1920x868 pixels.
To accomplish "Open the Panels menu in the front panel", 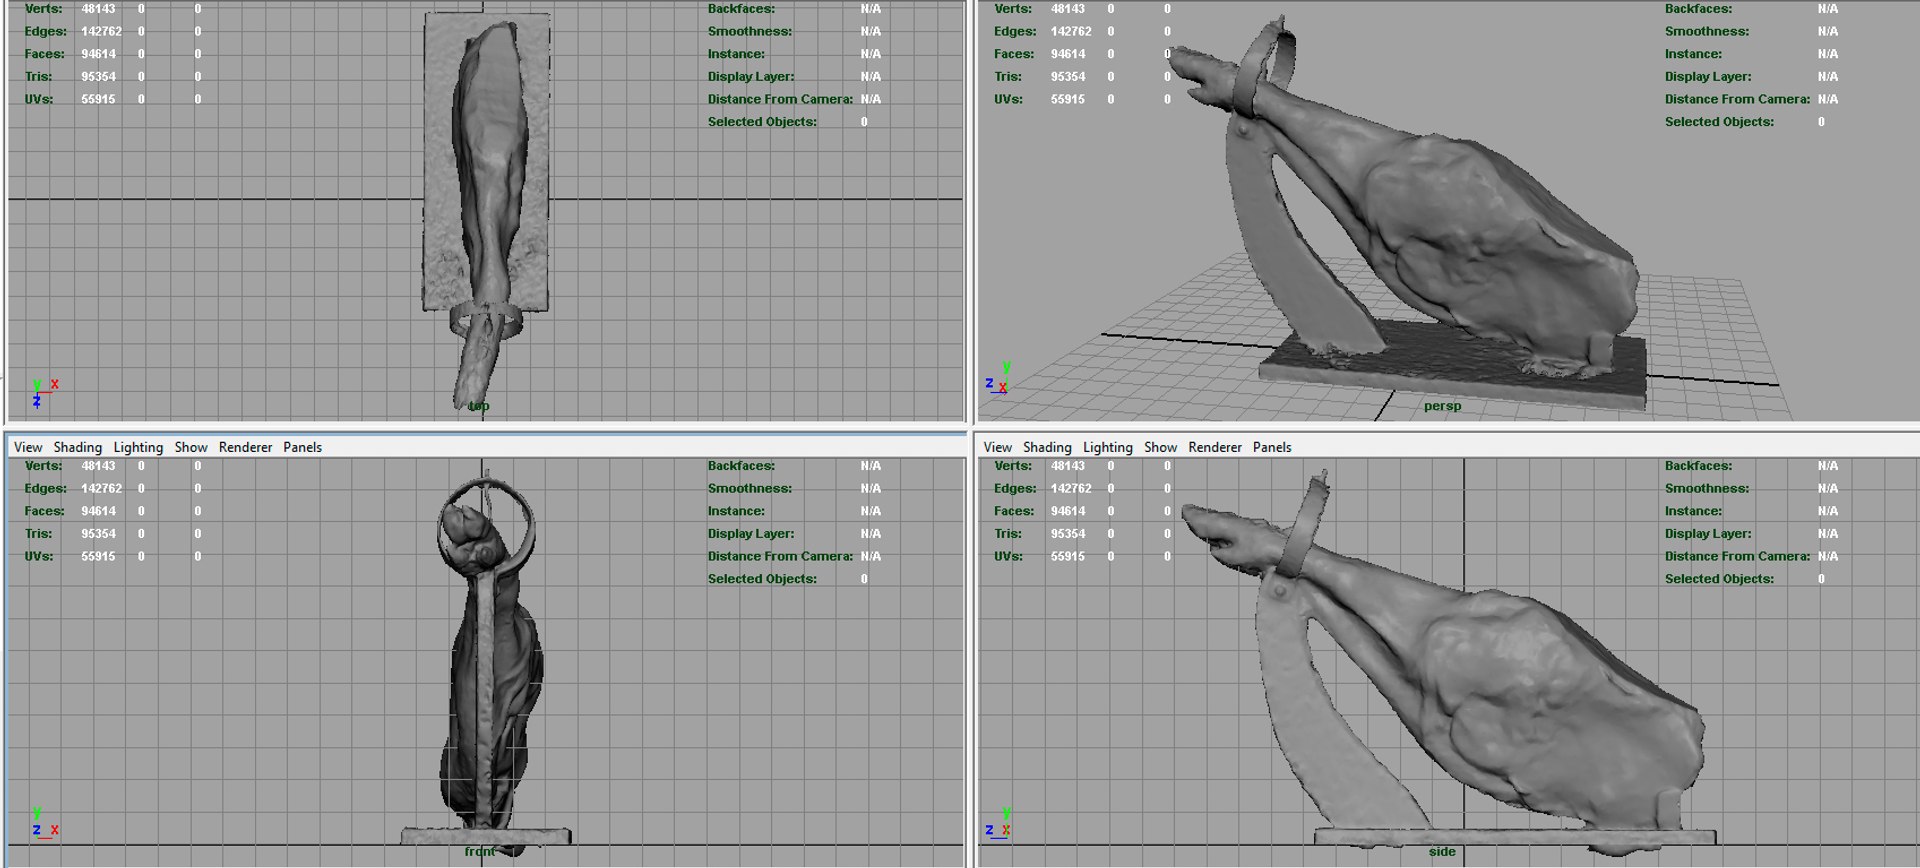I will click(303, 447).
